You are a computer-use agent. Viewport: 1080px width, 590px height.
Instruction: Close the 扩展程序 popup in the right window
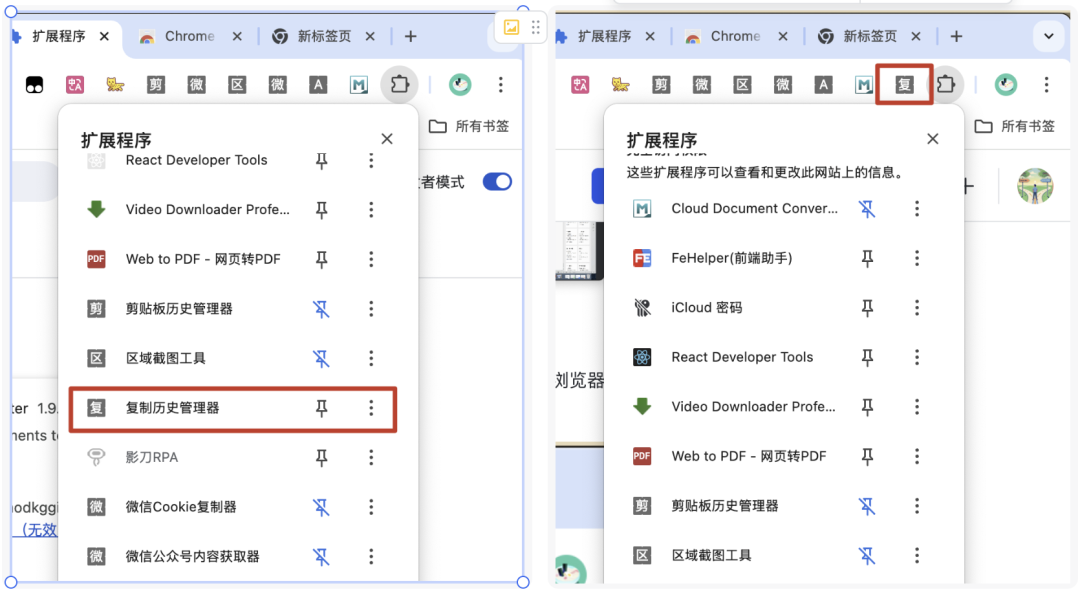tap(933, 139)
